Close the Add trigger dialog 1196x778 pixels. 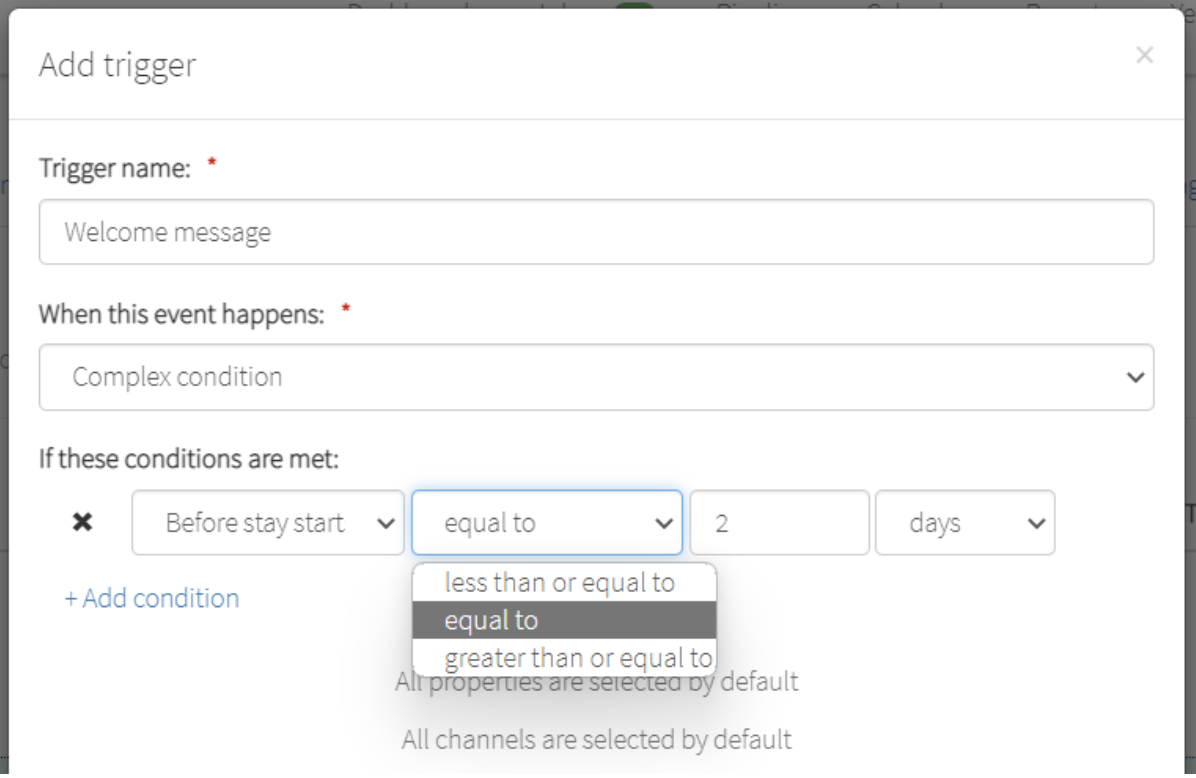[1144, 56]
